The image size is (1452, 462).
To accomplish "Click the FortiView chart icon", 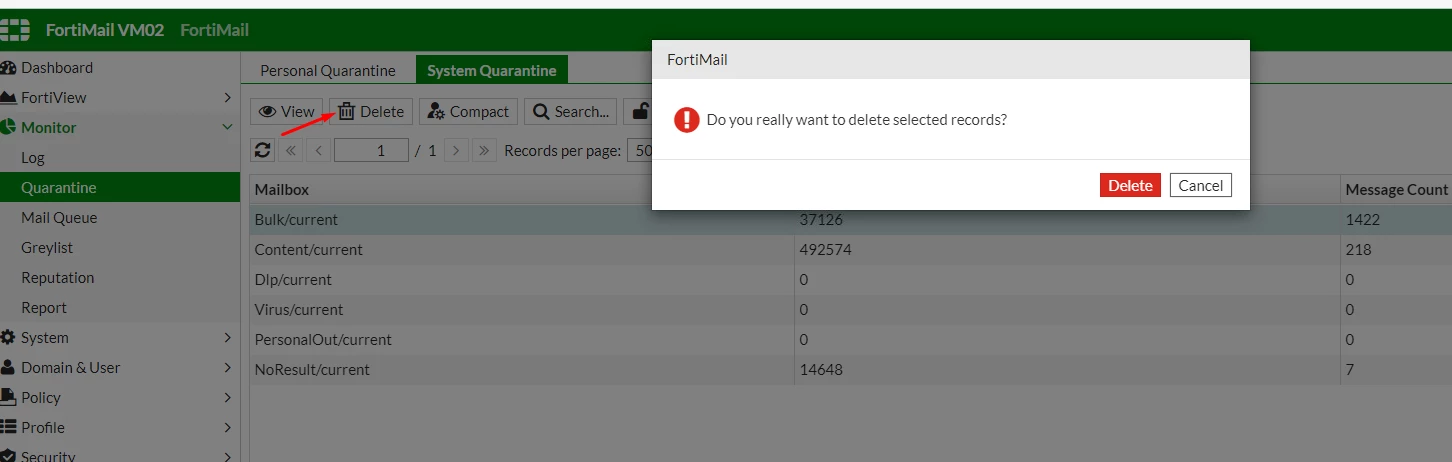I will 8,98.
